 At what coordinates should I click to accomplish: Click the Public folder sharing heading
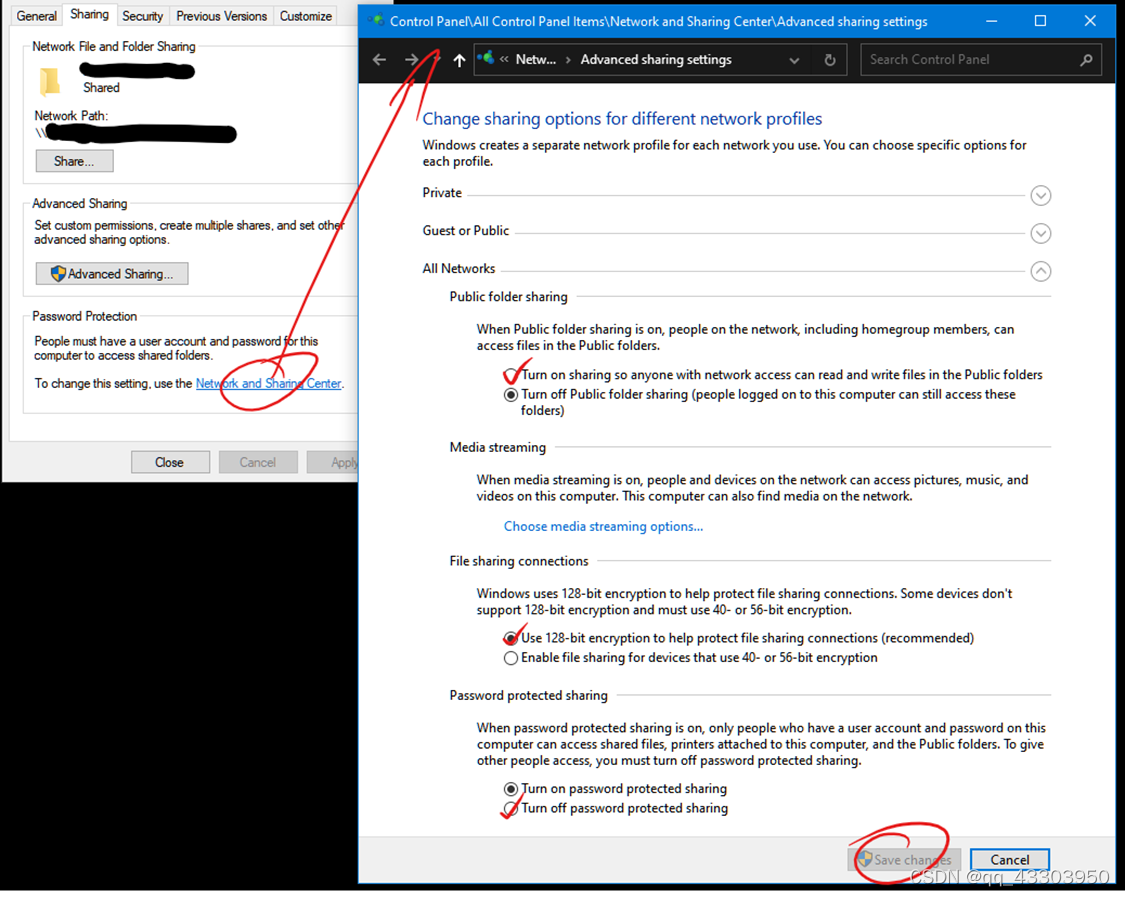click(508, 297)
